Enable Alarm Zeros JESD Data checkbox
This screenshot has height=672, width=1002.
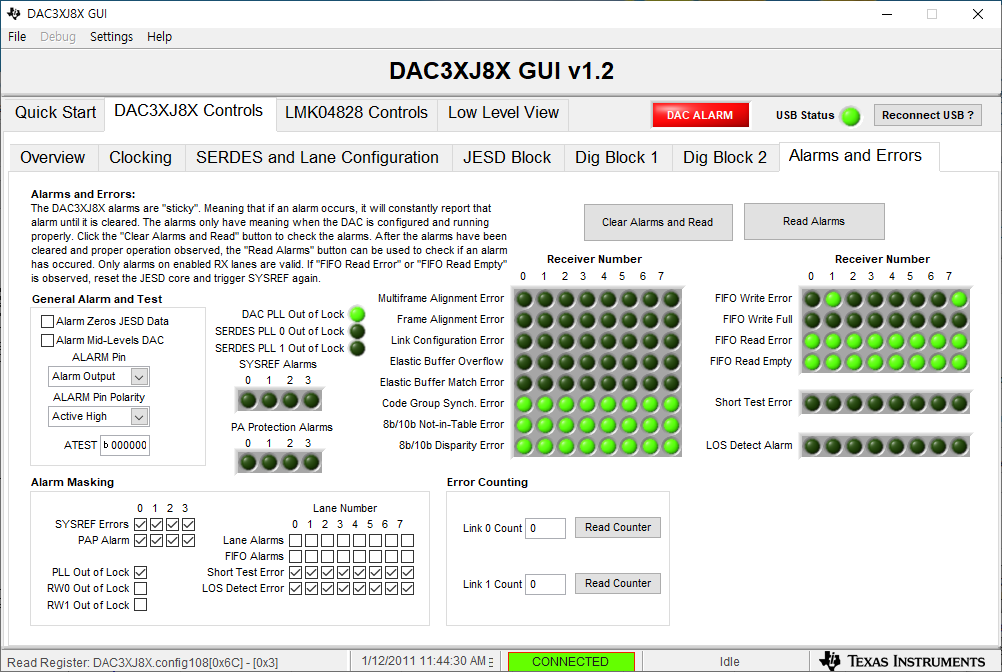[47, 321]
